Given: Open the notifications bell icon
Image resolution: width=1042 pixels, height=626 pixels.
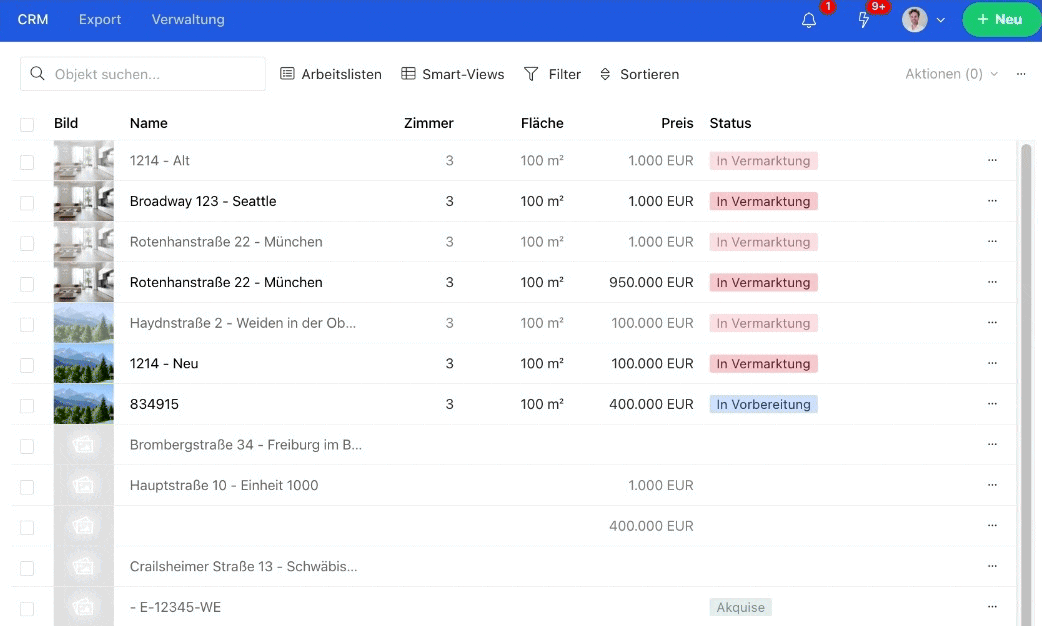Looking at the screenshot, I should (809, 20).
